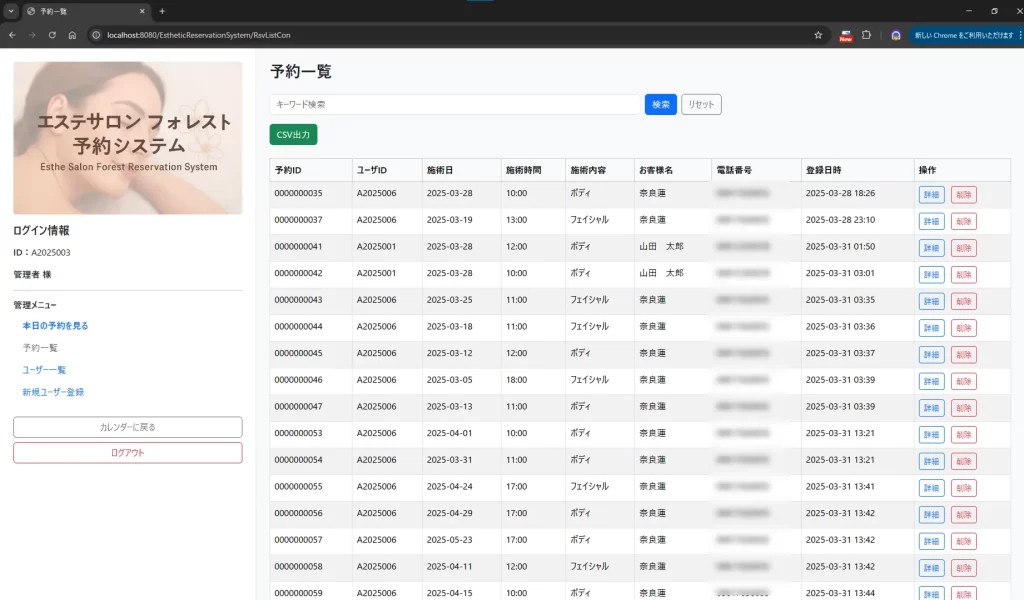
Task: Go to the 新規ユーザー登録 link
Action: point(53,392)
